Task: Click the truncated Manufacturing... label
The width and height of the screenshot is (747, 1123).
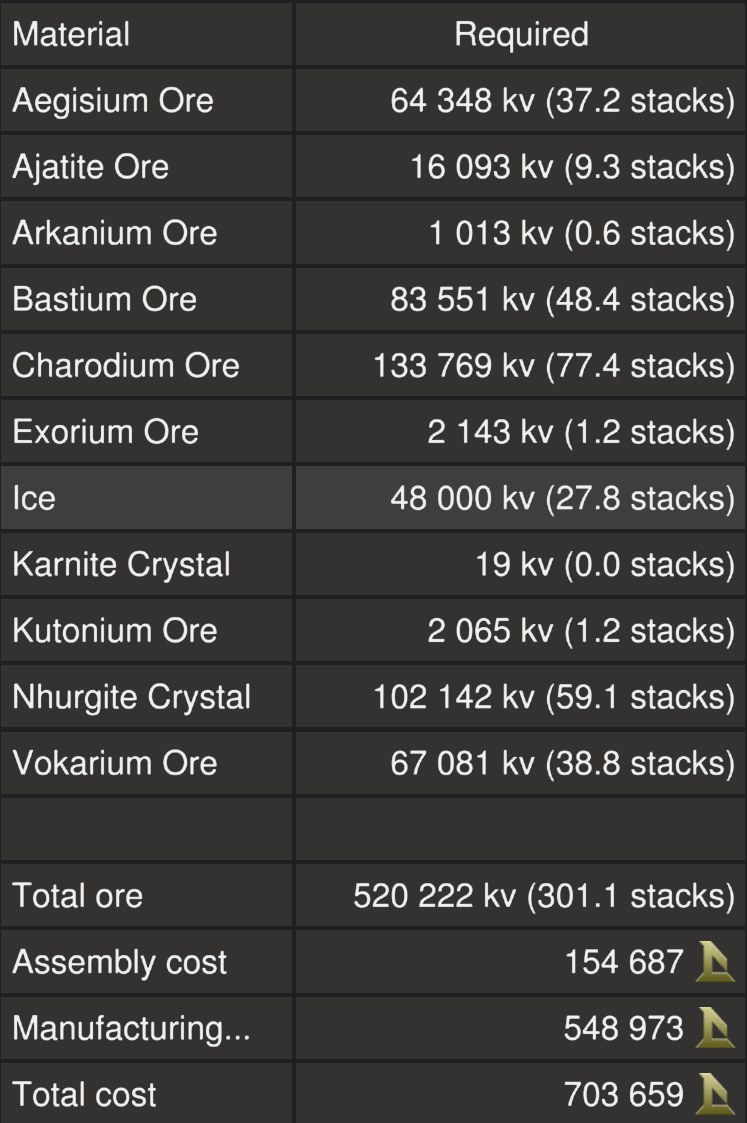Action: click(131, 1029)
